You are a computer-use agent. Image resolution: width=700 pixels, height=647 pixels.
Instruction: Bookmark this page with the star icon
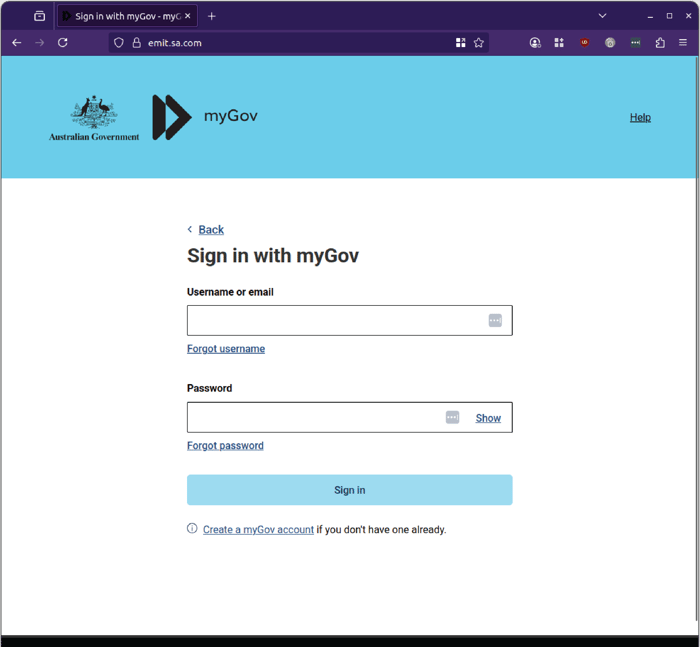point(479,43)
